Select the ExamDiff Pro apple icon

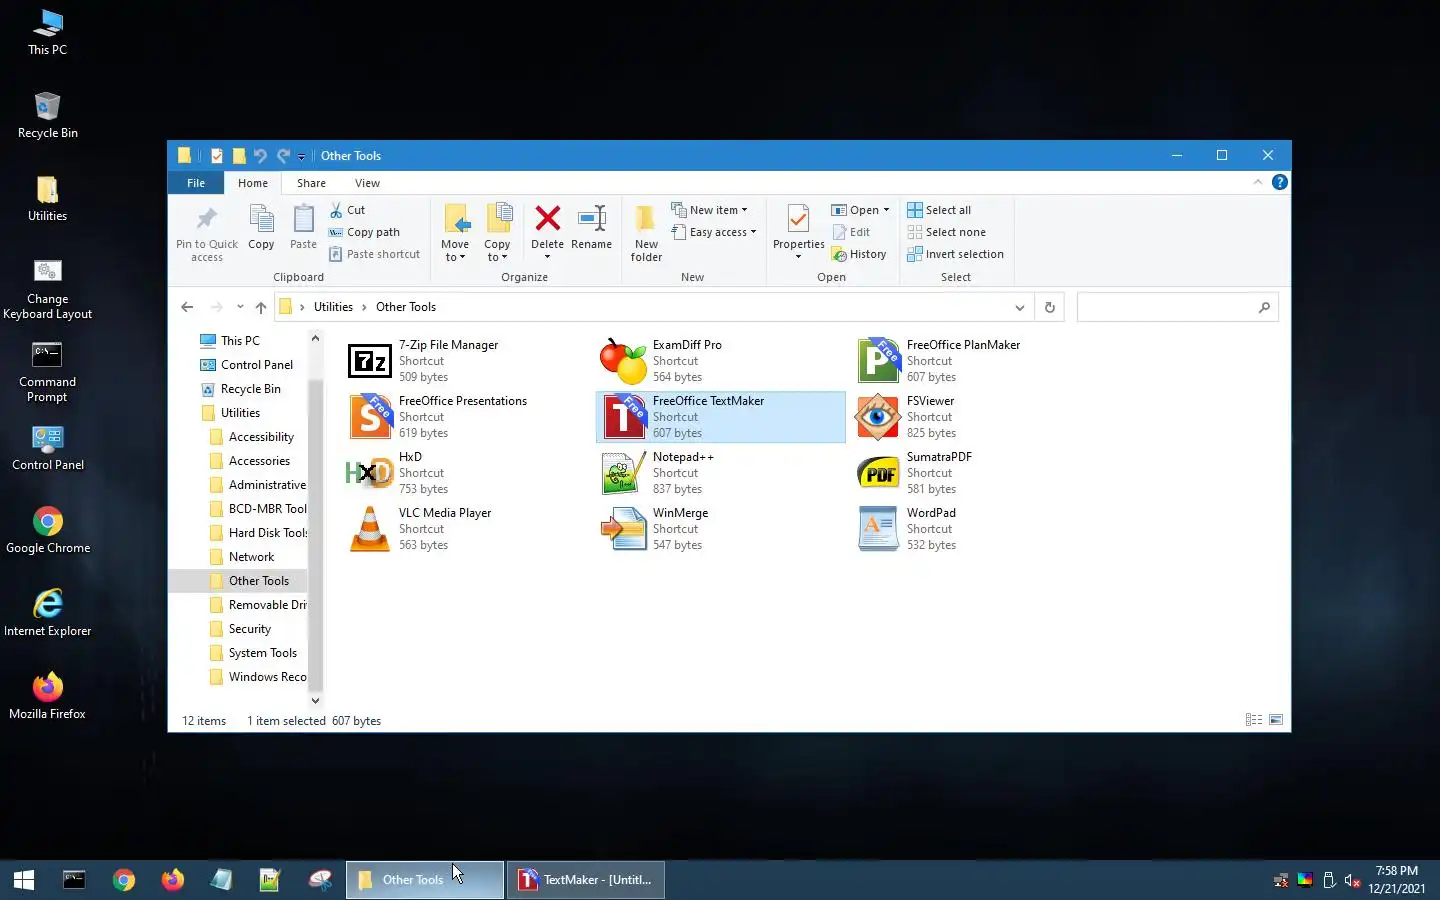623,361
